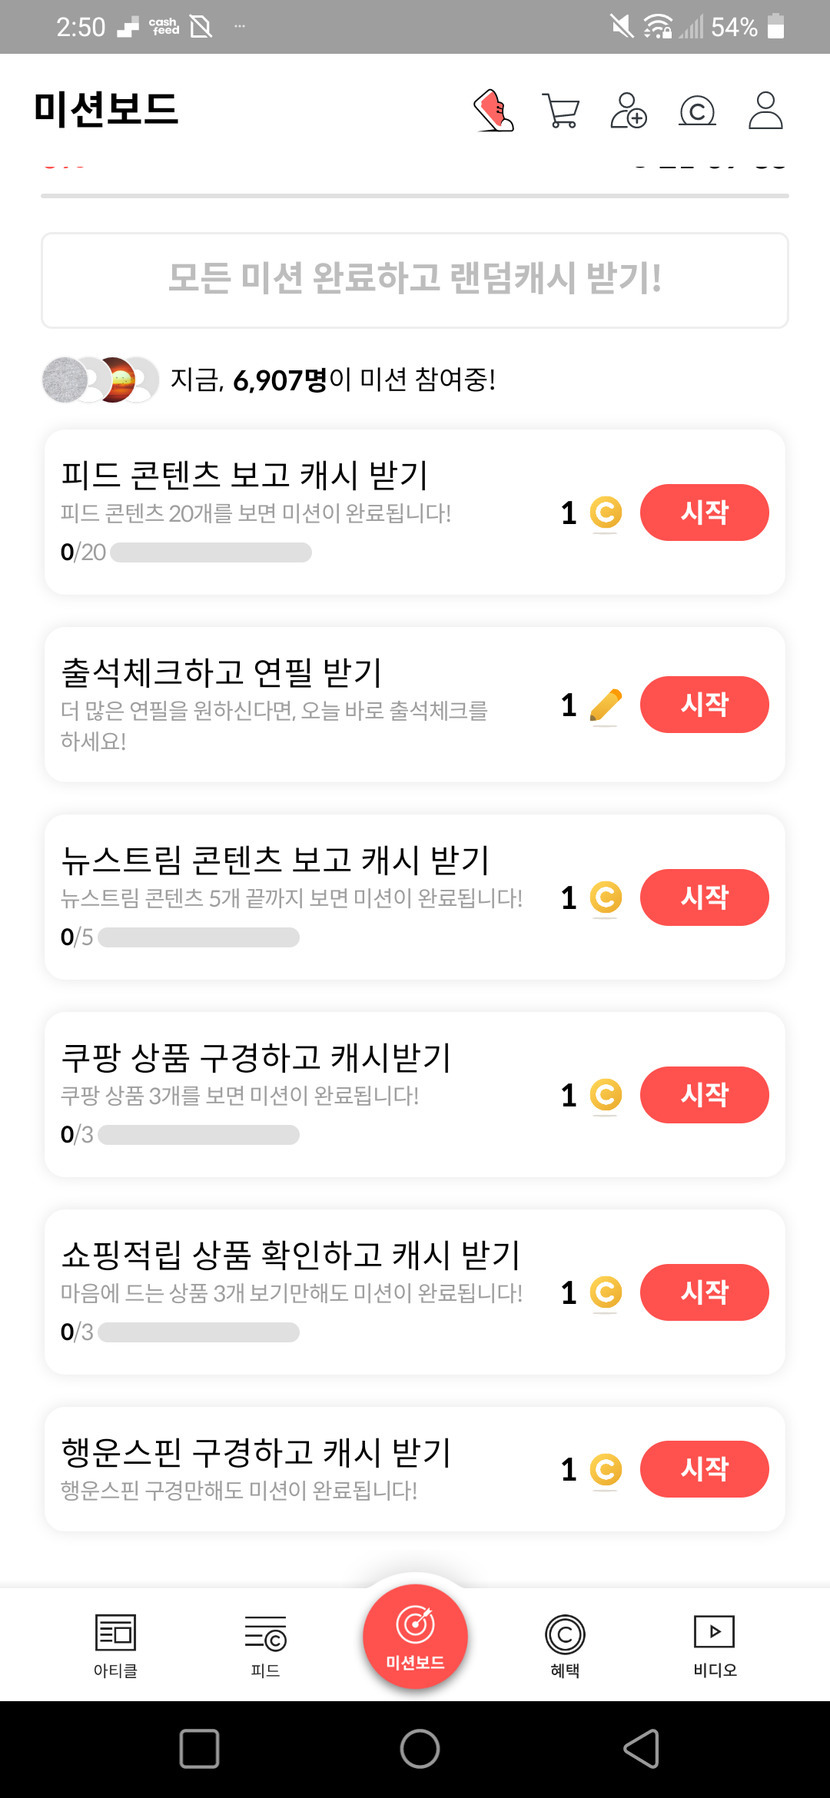Open the user profile icon

(x=765, y=110)
